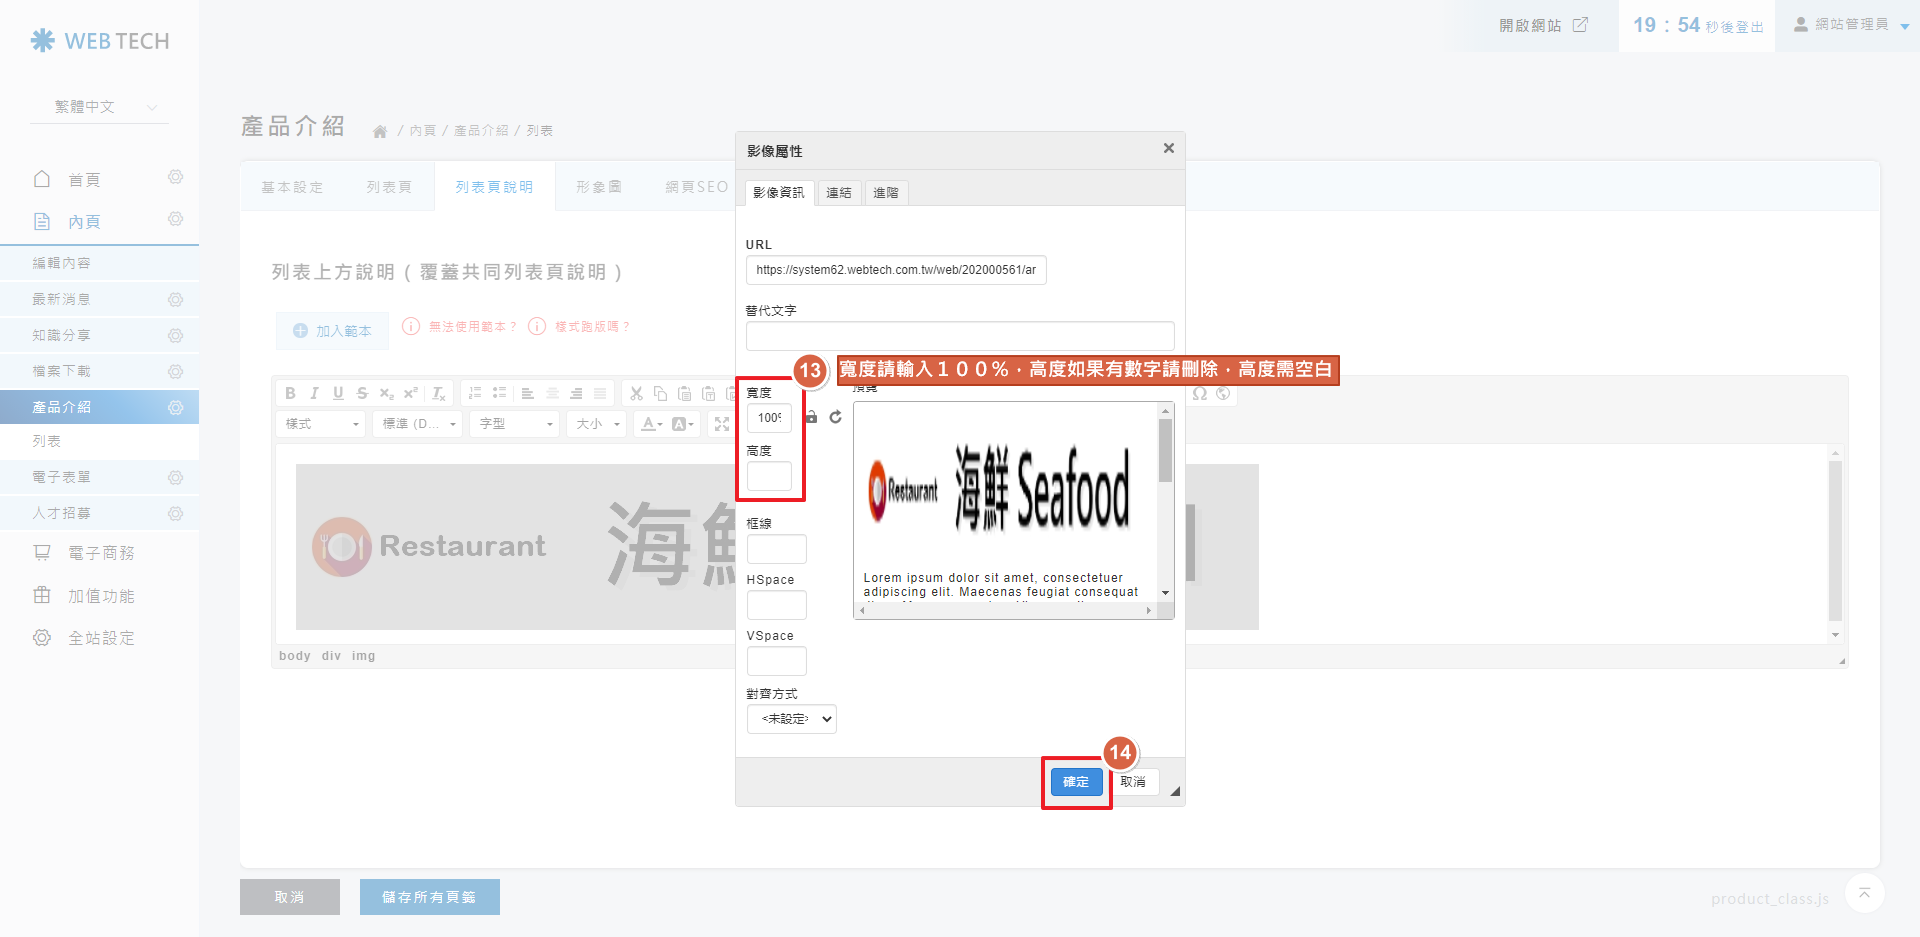The image size is (1920, 937).
Task: Open the 對齊方式 alignment dropdown
Action: coord(791,719)
